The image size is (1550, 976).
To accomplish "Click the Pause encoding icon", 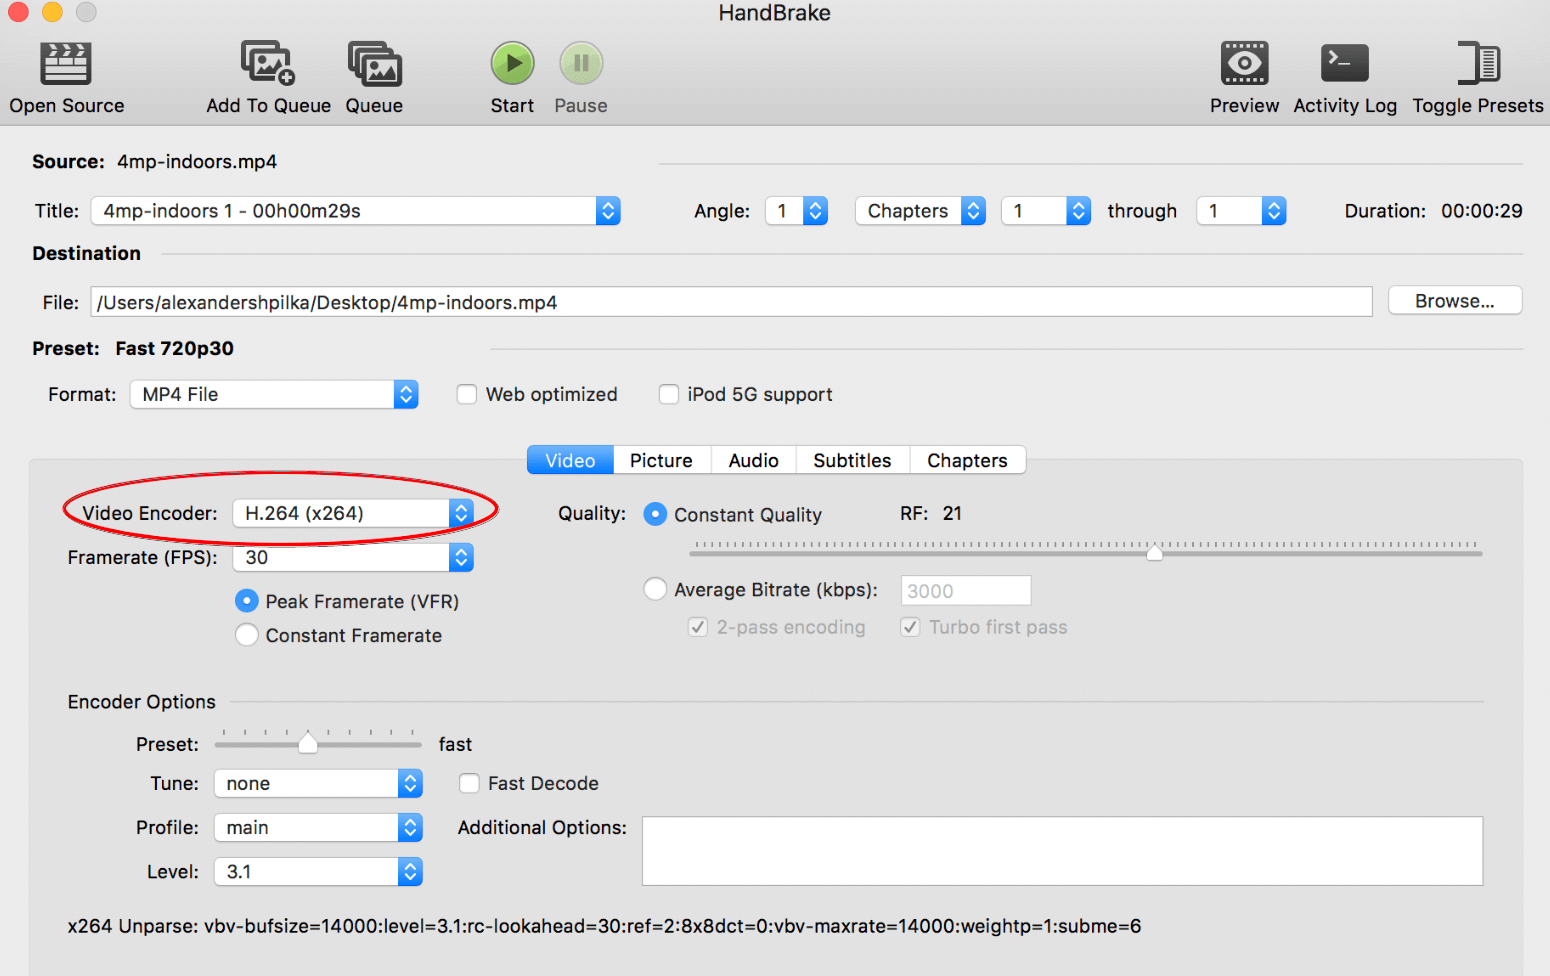I will [x=581, y=63].
